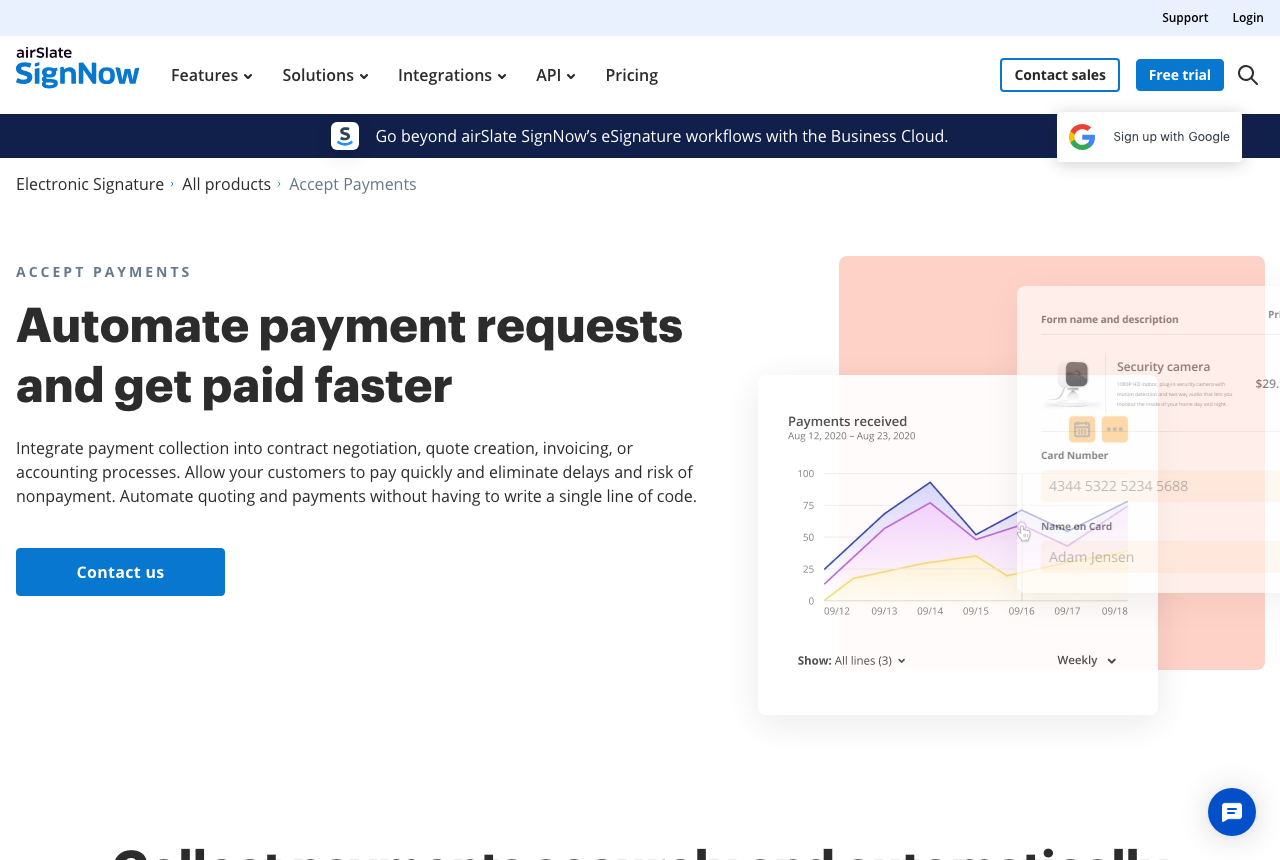Click the security camera thumbnail

click(x=1072, y=382)
